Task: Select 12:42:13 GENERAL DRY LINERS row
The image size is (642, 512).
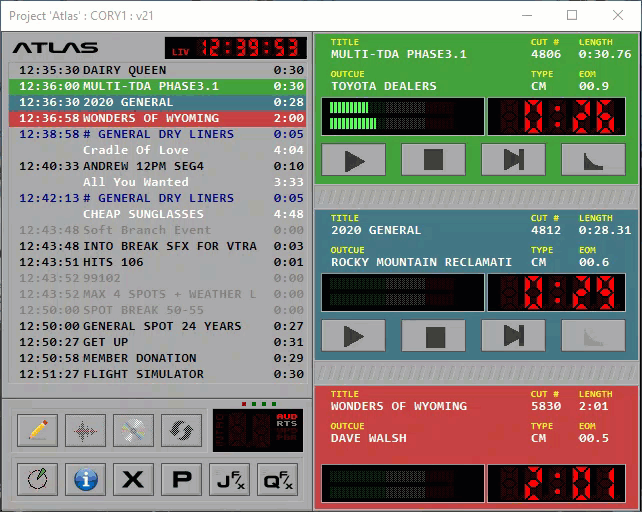Action: [157, 198]
